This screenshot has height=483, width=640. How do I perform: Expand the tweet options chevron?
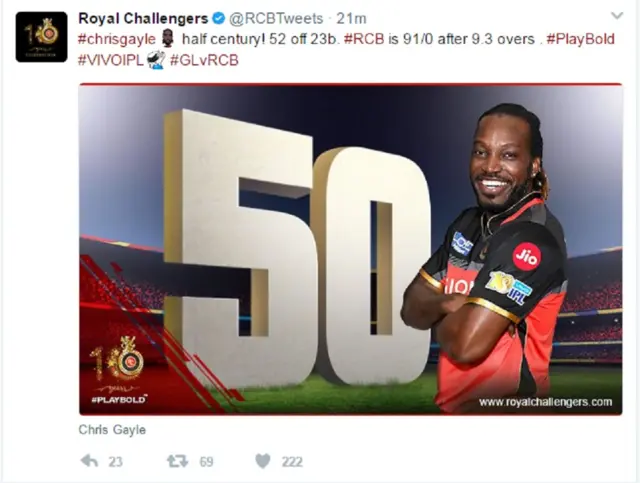tap(617, 16)
